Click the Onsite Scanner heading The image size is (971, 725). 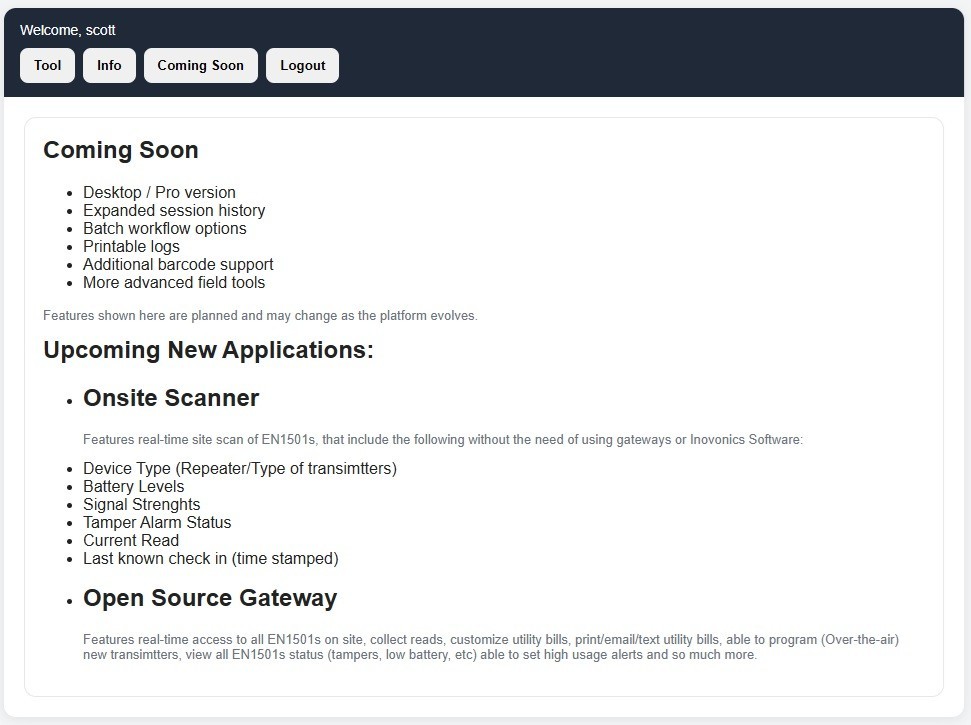[x=171, y=398]
